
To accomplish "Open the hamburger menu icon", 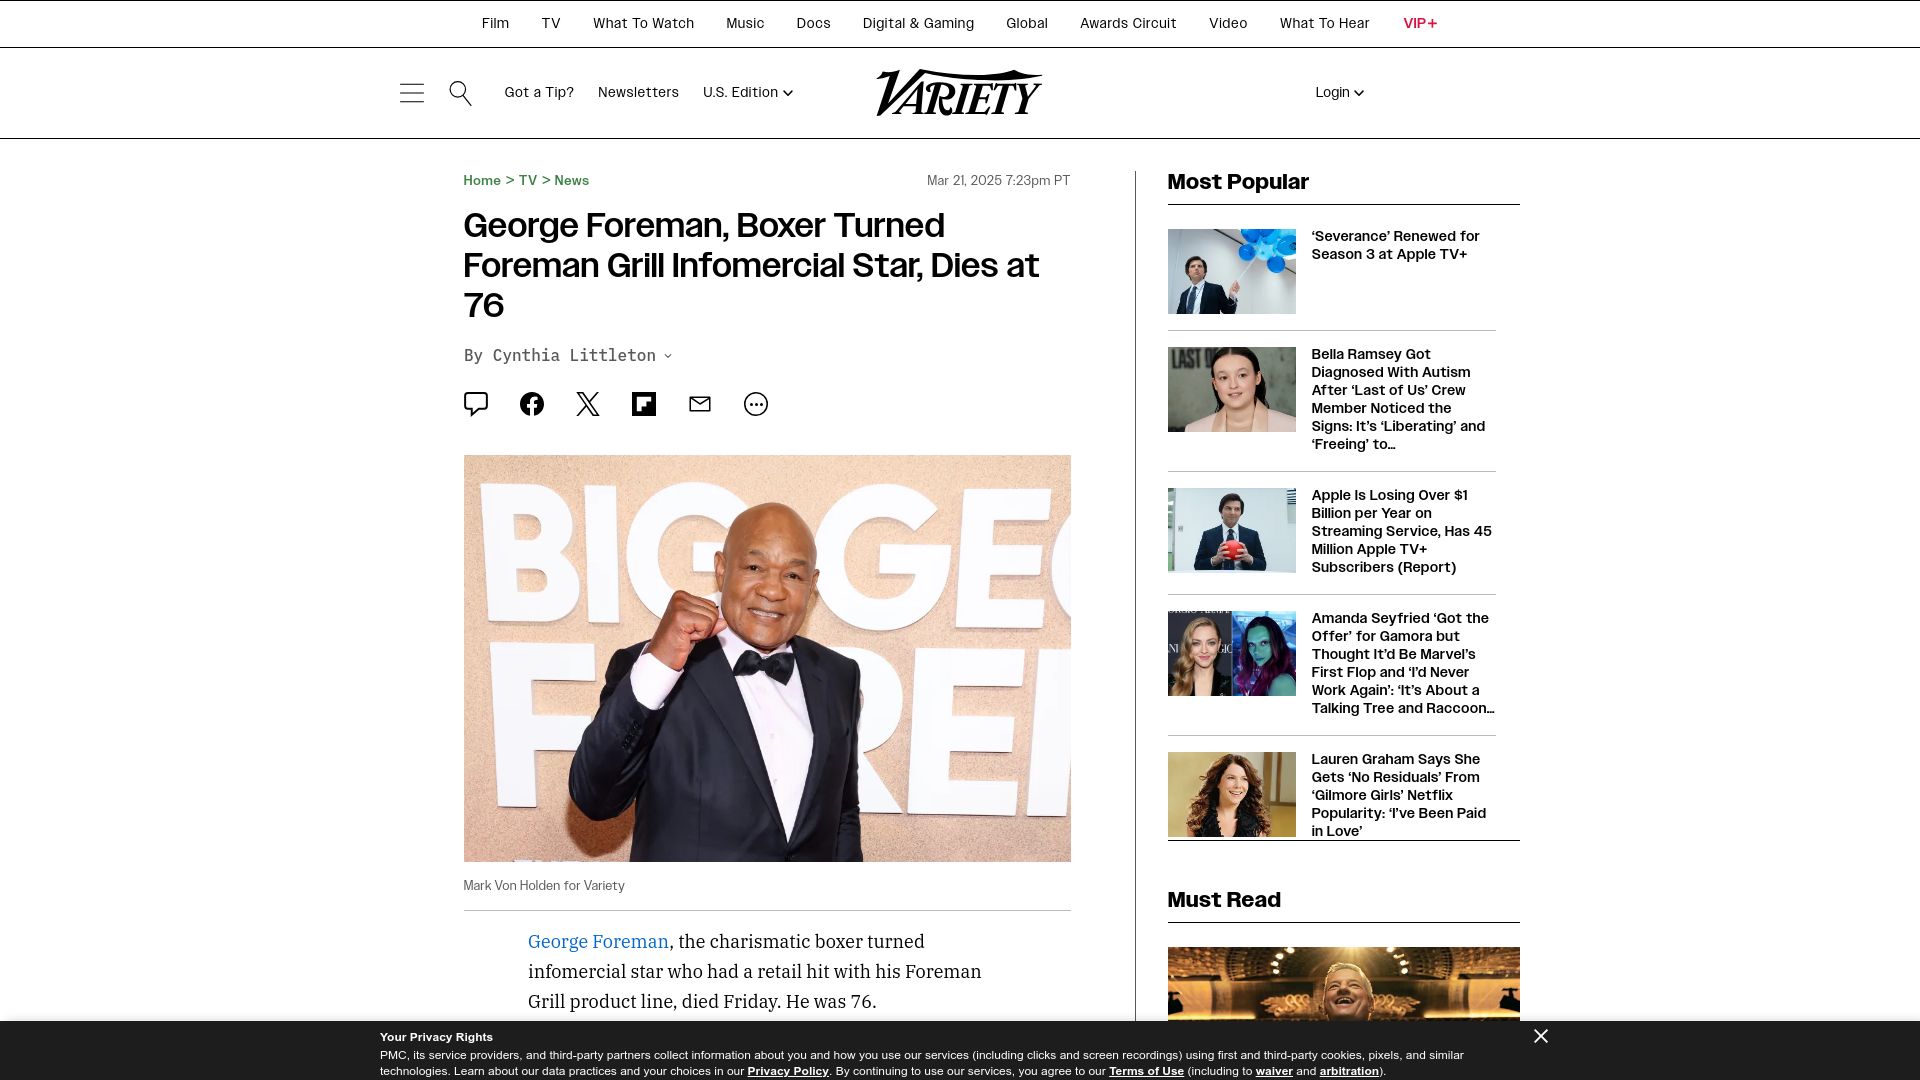I will (x=412, y=93).
